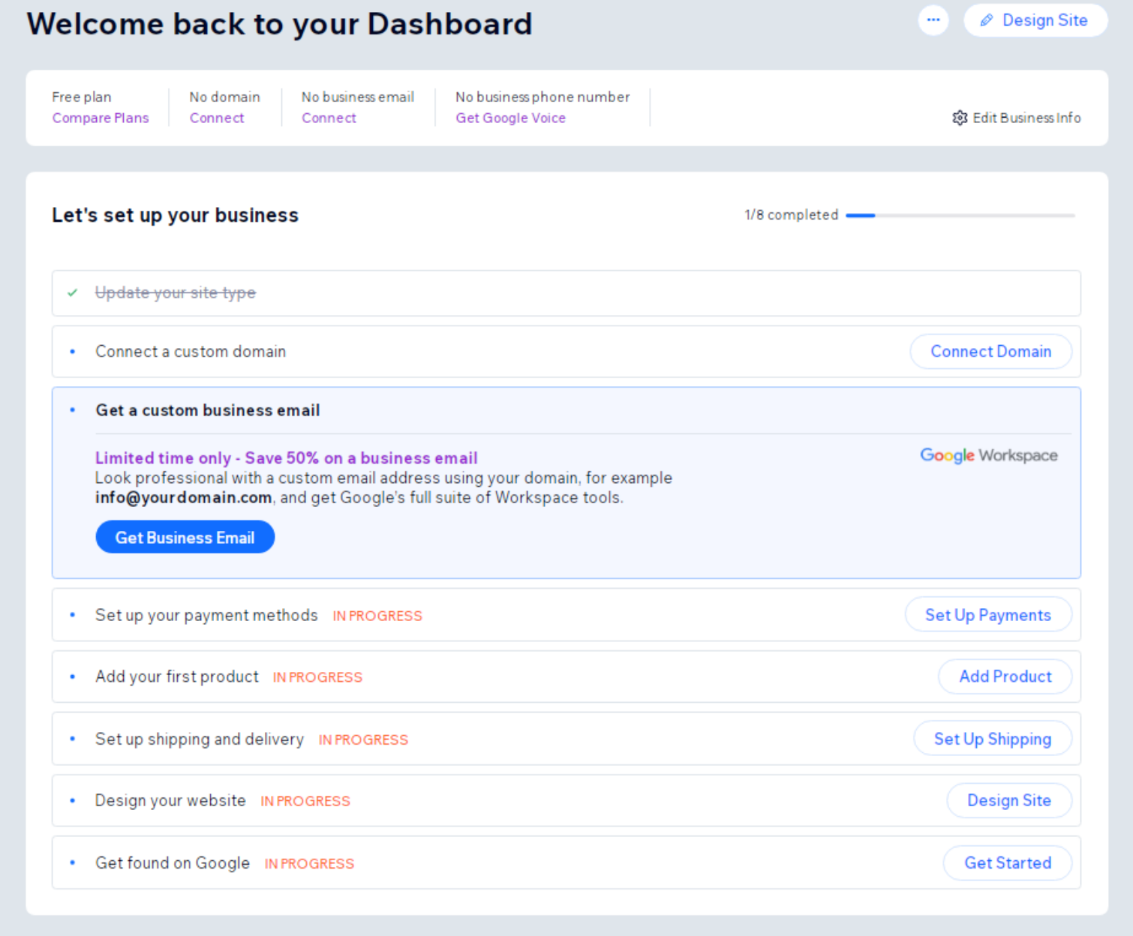Click the pencil Design Site button at top
The height and width of the screenshot is (936, 1133).
click(x=1035, y=20)
